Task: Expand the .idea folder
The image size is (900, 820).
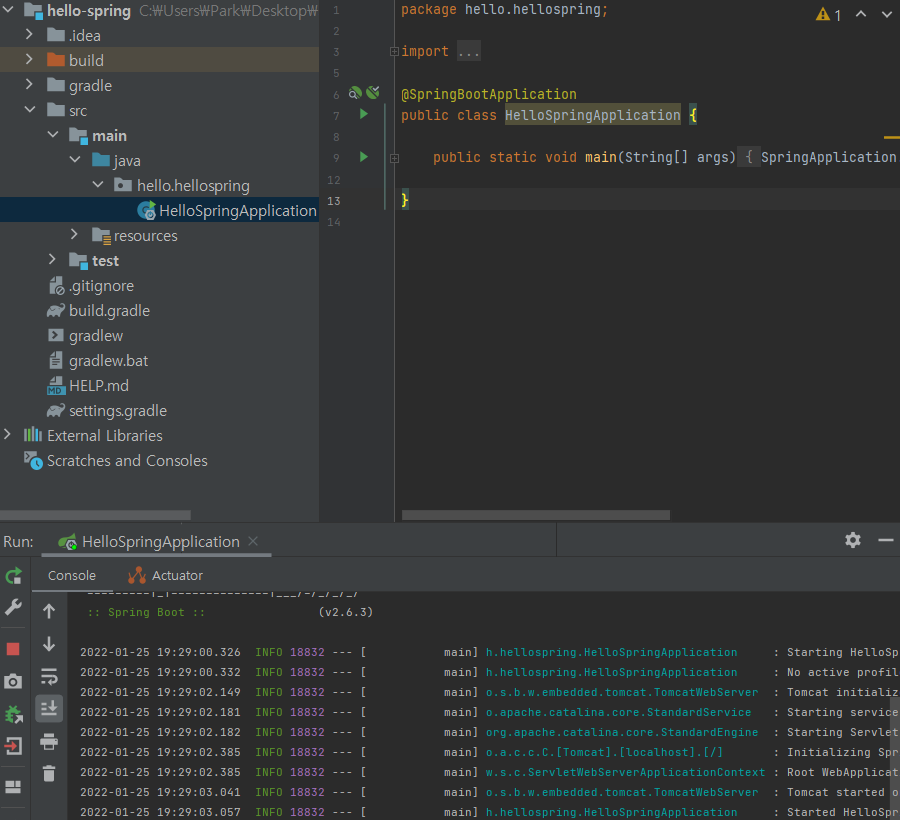Action: click(x=29, y=34)
